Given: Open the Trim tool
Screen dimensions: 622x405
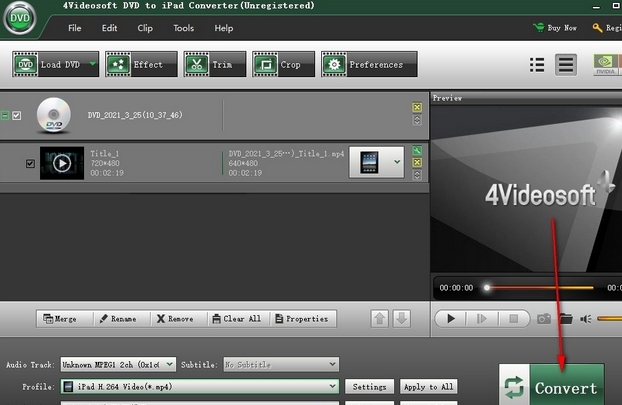Looking at the screenshot, I should 215,64.
